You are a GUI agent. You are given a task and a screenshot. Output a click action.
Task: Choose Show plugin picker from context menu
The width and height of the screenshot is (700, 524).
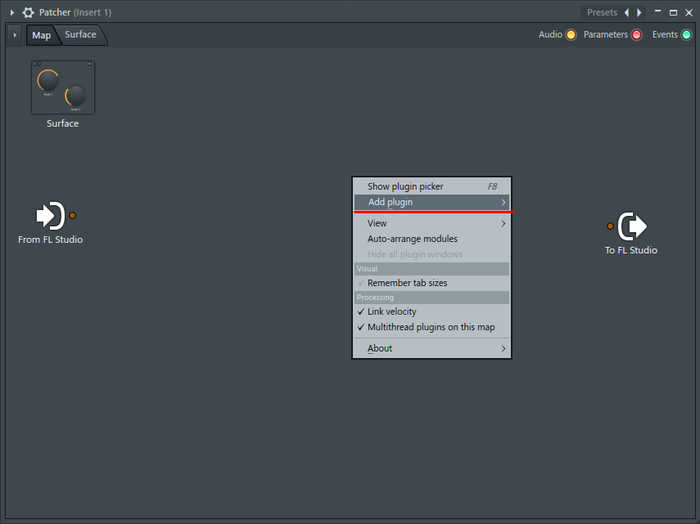click(432, 187)
